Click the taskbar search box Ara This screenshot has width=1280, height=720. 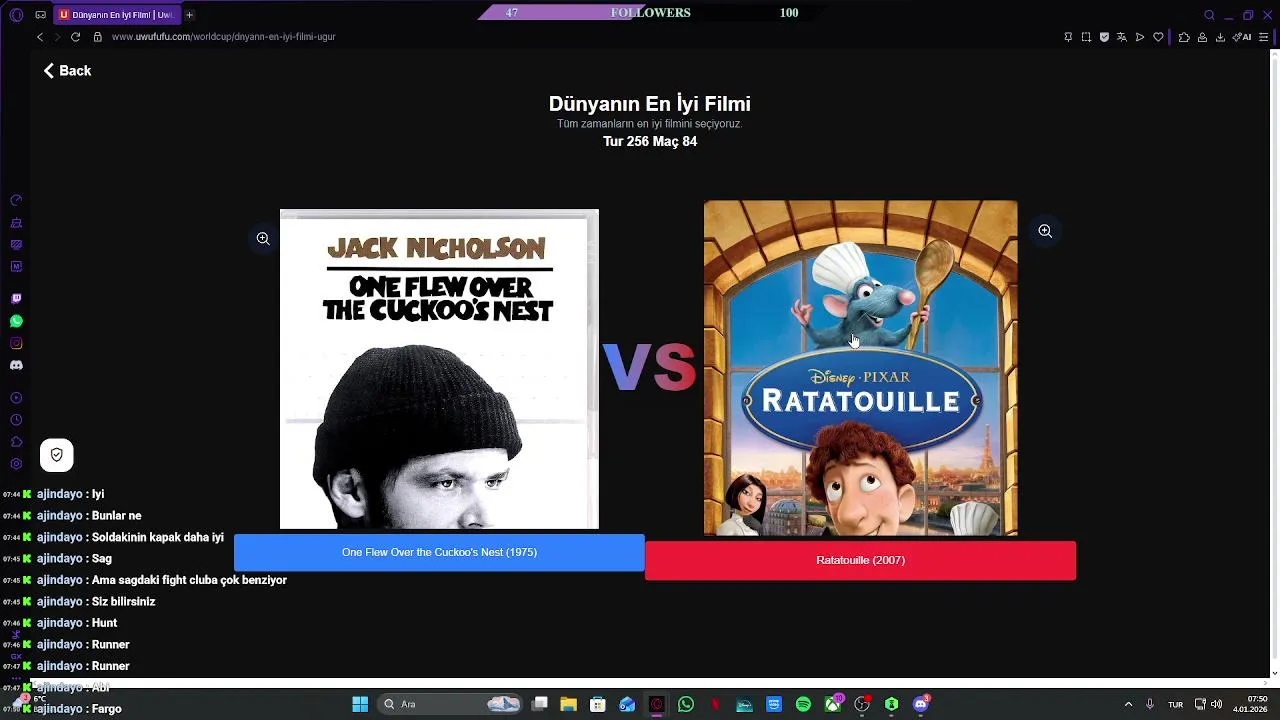point(450,704)
